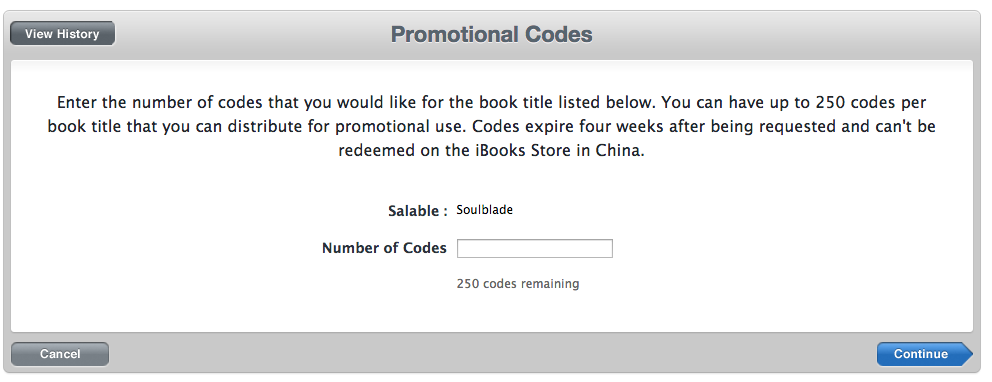Click the word History on top-left button
Screen dimensions: 992x382
point(77,34)
